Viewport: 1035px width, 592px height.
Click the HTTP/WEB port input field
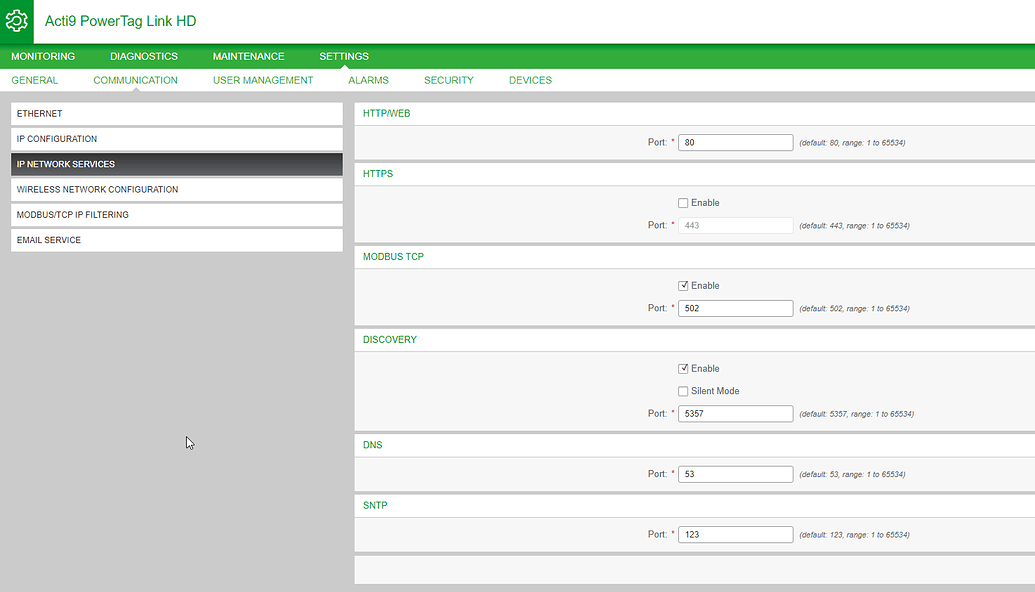(735, 141)
